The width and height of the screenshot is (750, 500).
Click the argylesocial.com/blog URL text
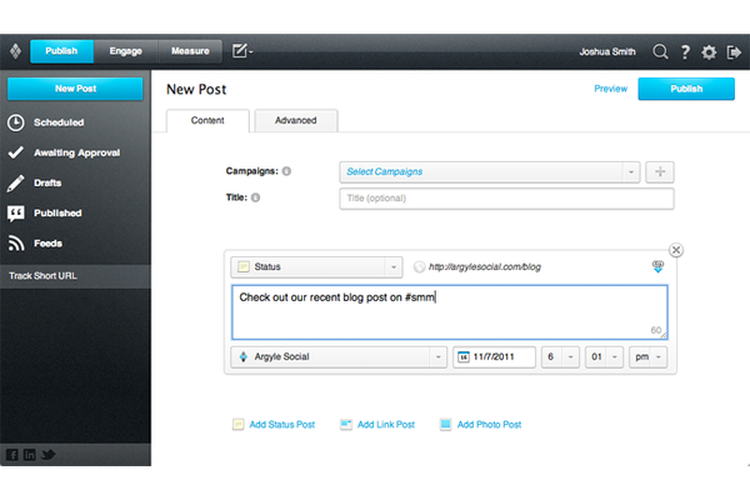point(485,267)
